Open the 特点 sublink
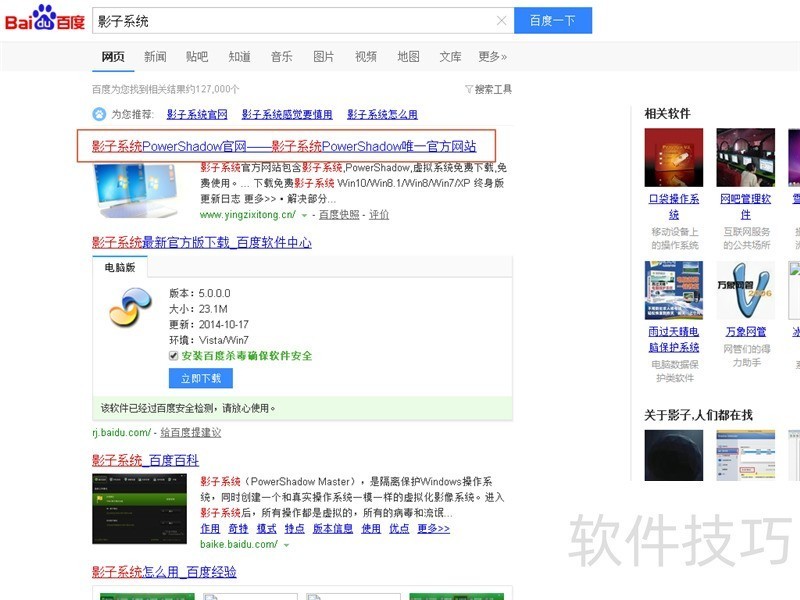 coord(294,529)
